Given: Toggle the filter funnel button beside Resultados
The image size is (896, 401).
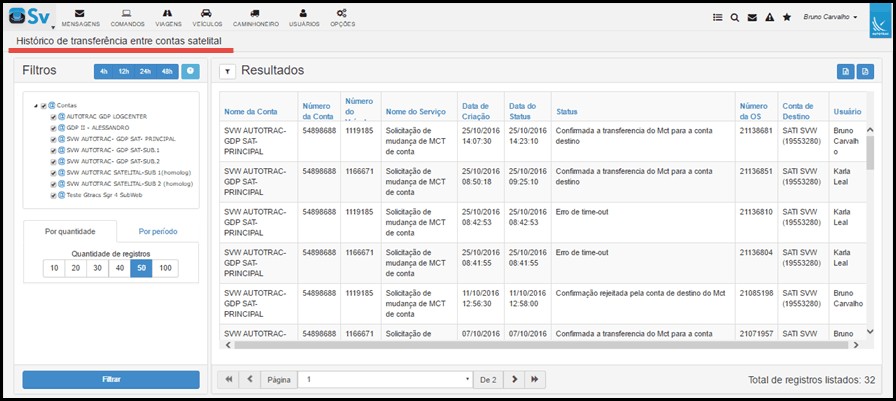Looking at the screenshot, I should (227, 71).
